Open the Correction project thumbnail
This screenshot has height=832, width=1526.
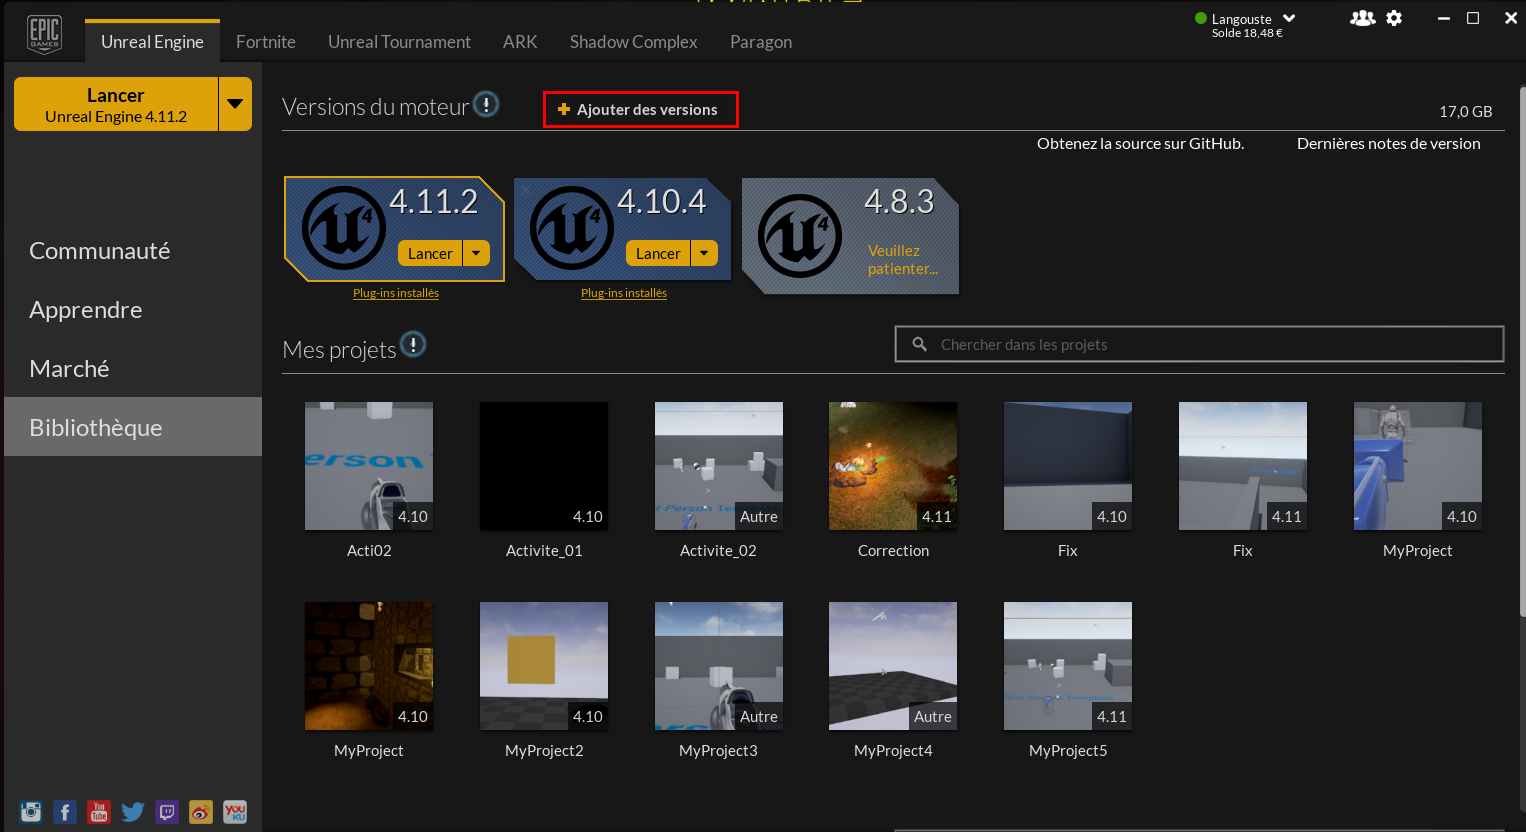coord(893,466)
